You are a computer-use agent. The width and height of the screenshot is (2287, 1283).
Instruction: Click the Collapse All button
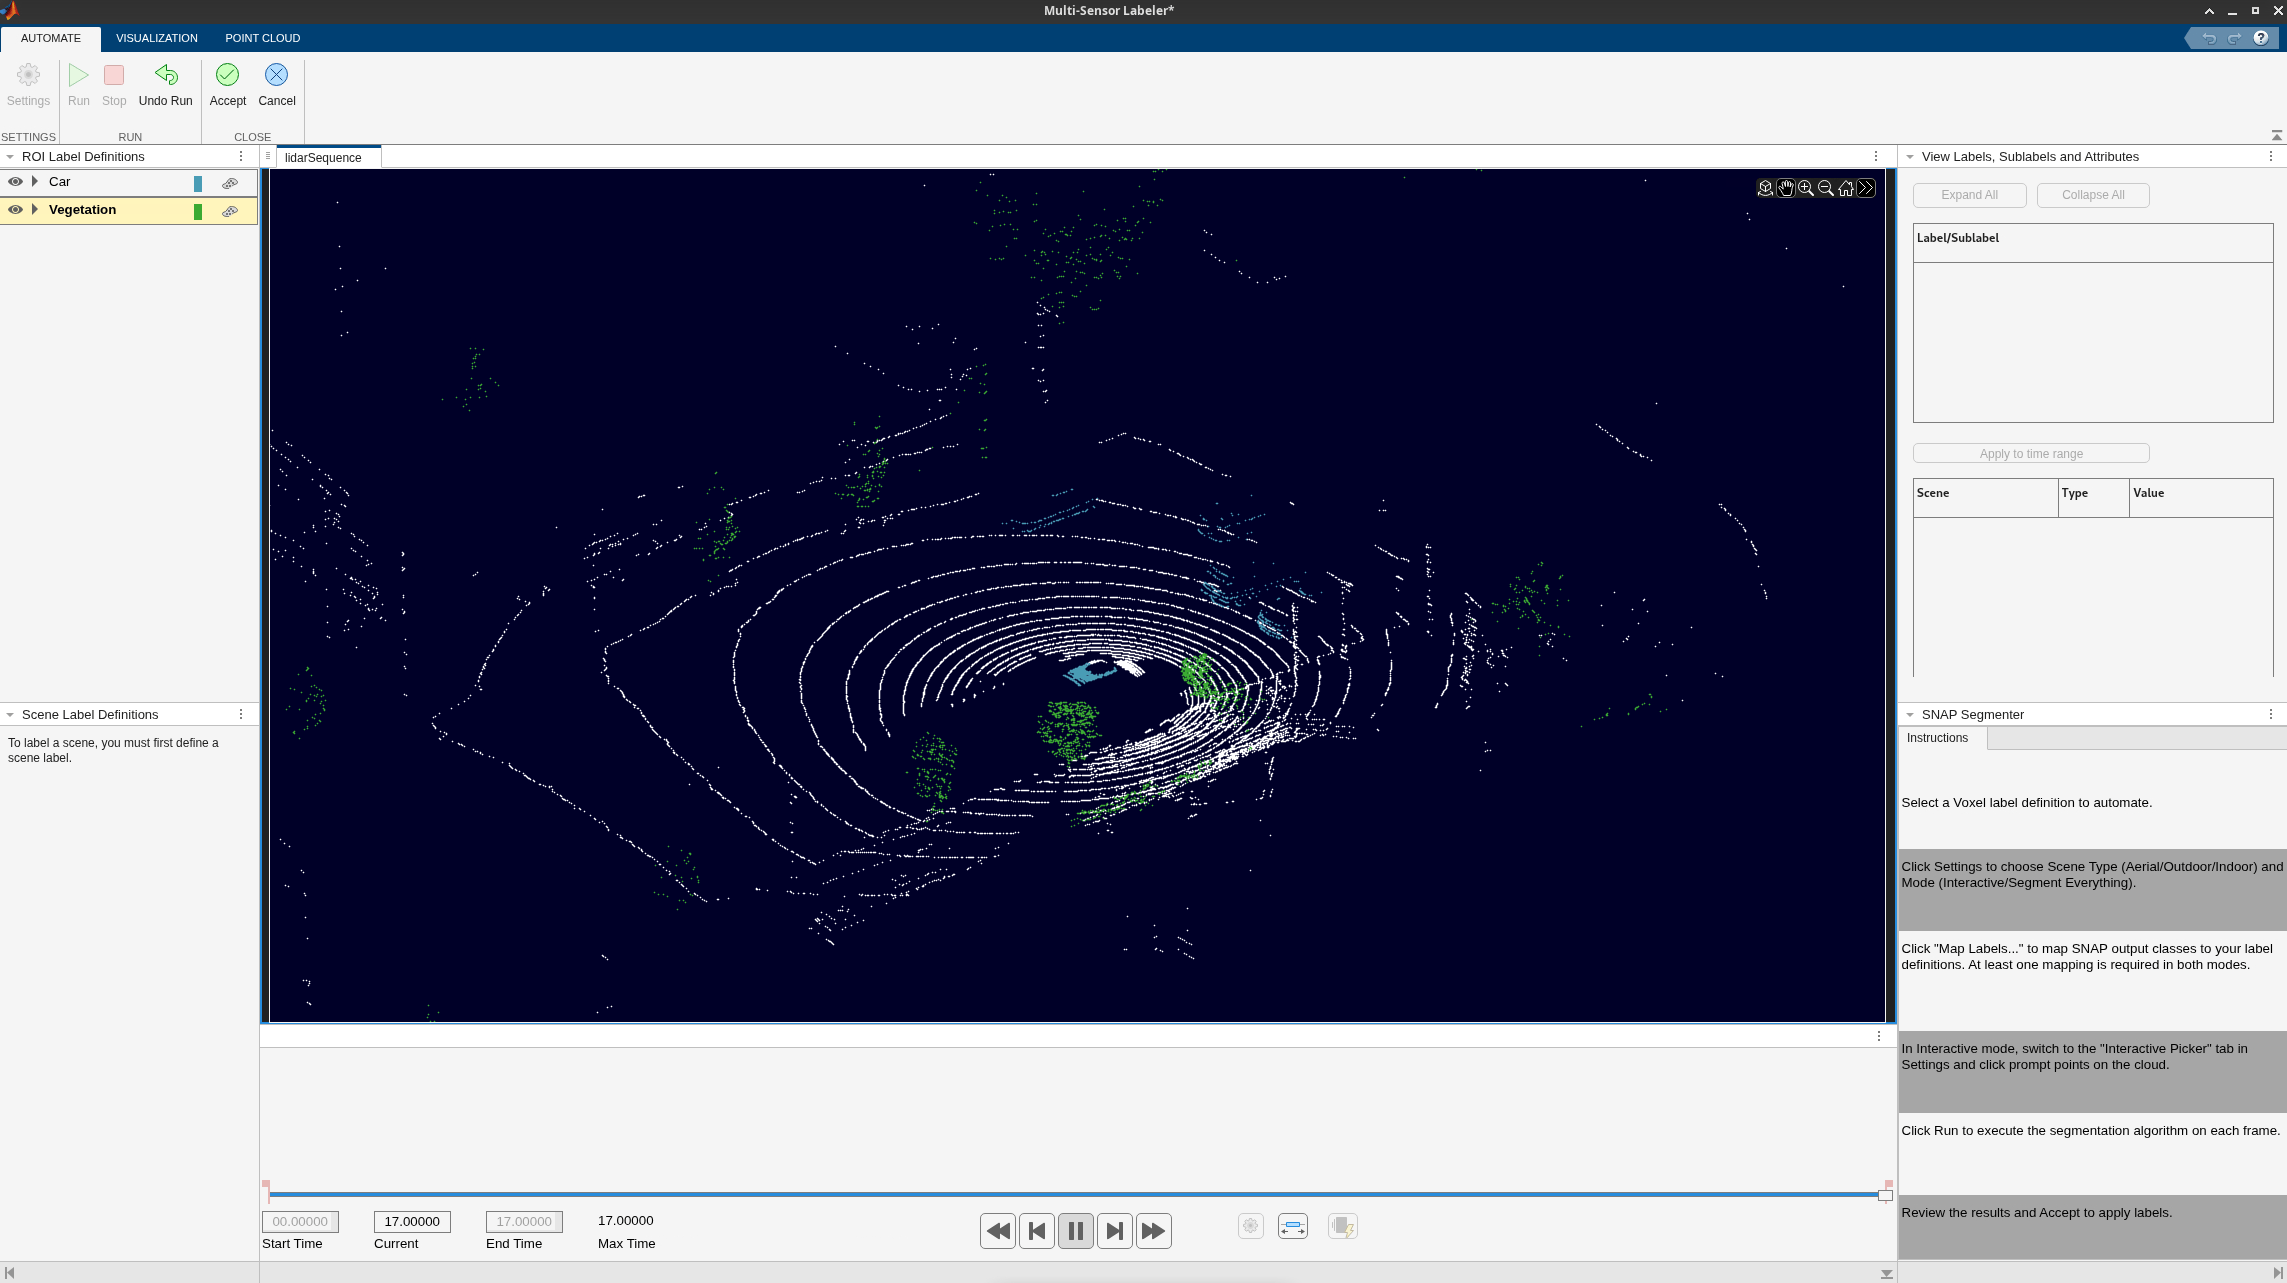[x=2093, y=195]
